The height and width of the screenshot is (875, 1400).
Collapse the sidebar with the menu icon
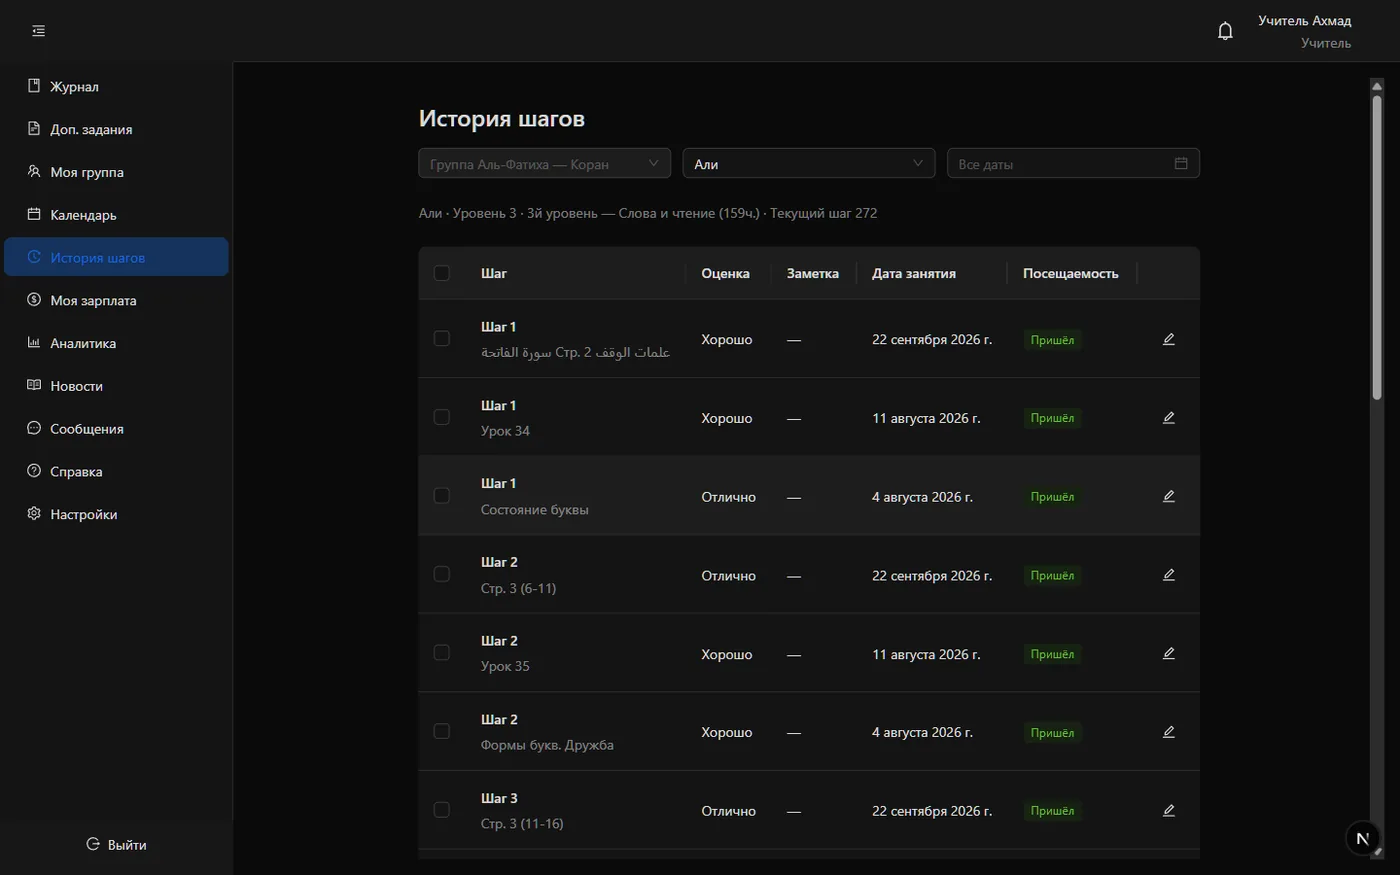tap(38, 31)
